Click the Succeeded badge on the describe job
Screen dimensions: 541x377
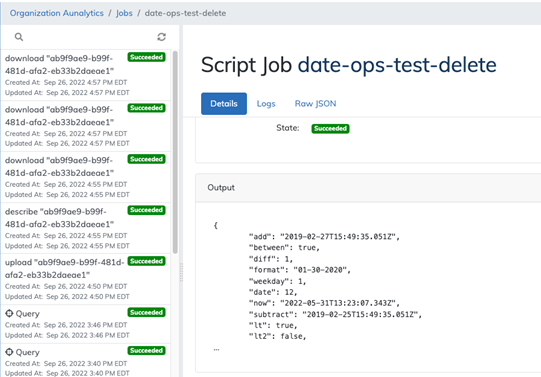point(147,210)
